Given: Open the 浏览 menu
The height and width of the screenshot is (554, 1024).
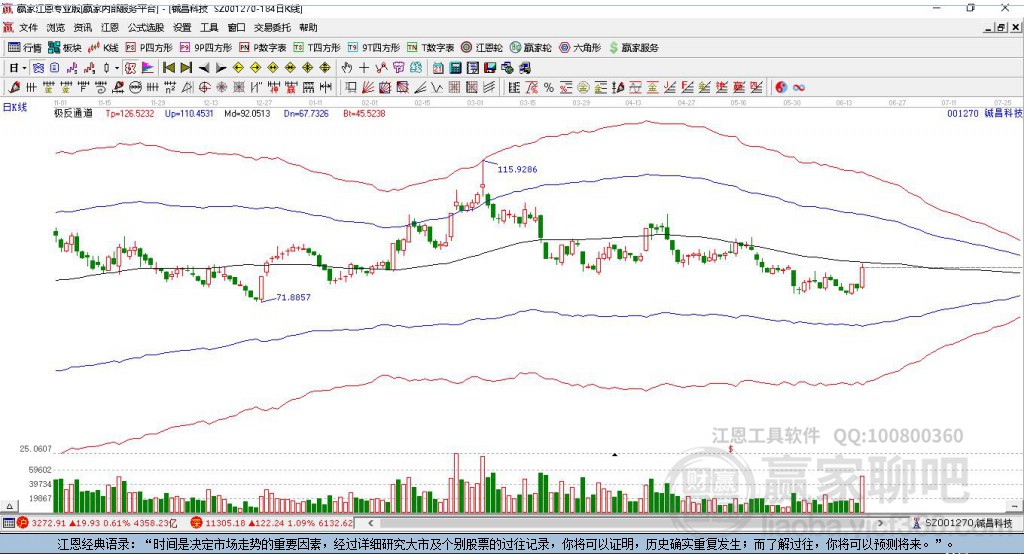Looking at the screenshot, I should 56,27.
